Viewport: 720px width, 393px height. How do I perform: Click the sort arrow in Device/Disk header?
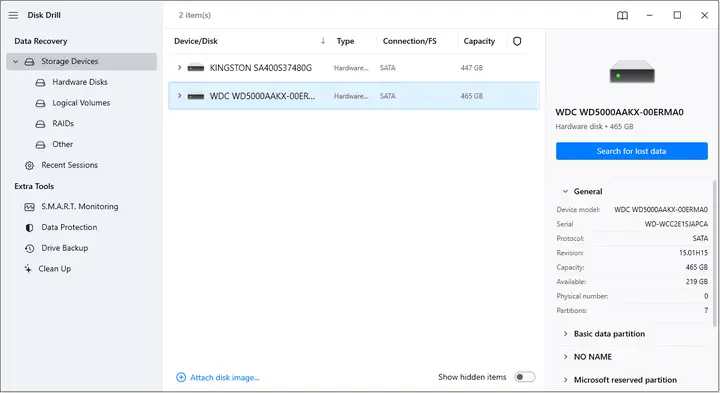click(x=323, y=41)
